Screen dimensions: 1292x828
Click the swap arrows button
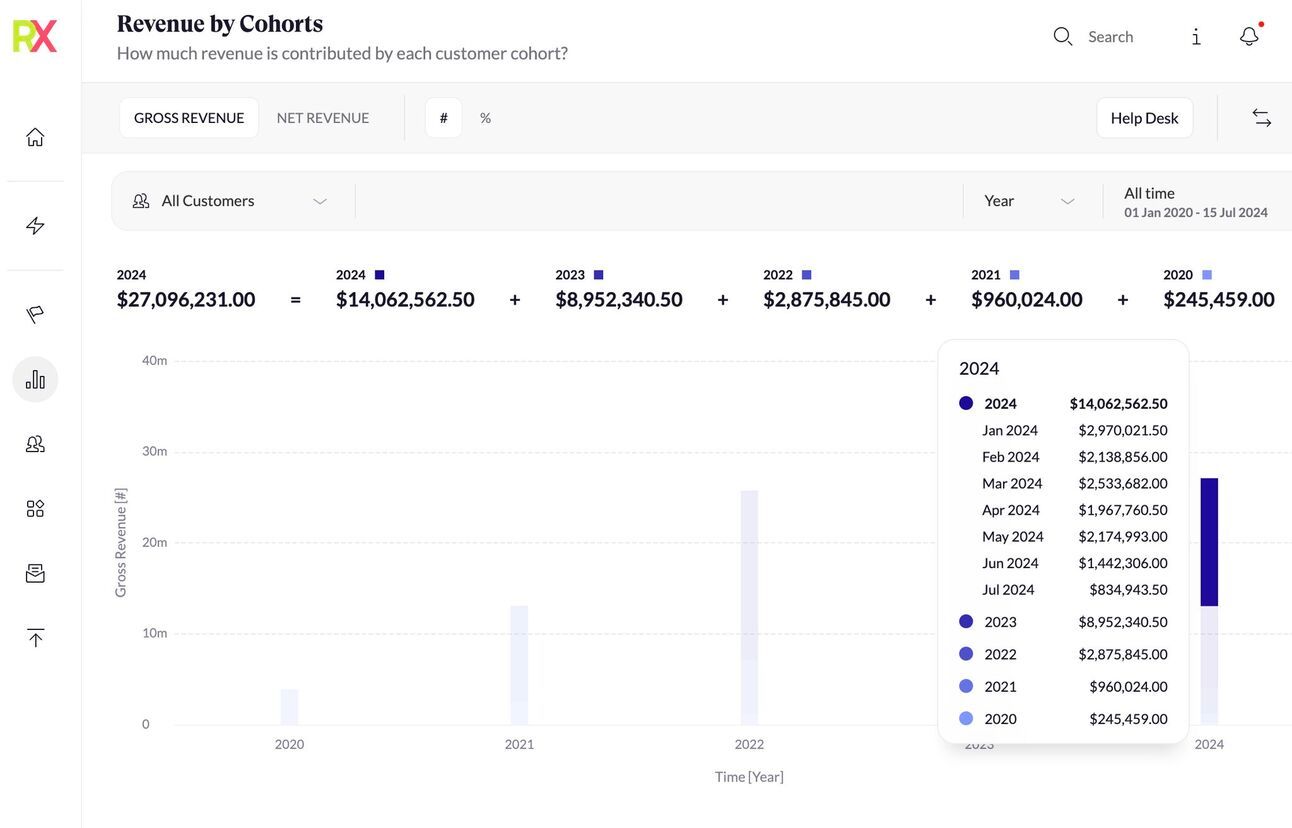(x=1262, y=118)
